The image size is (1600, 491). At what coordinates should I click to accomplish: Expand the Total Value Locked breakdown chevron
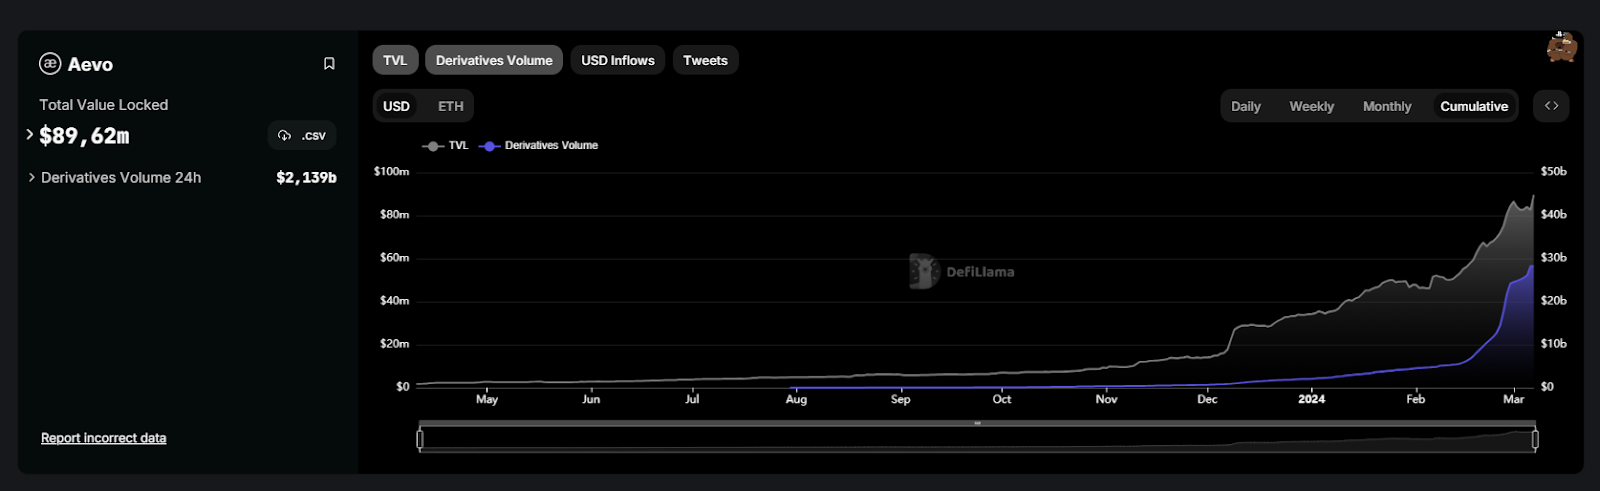tap(29, 134)
